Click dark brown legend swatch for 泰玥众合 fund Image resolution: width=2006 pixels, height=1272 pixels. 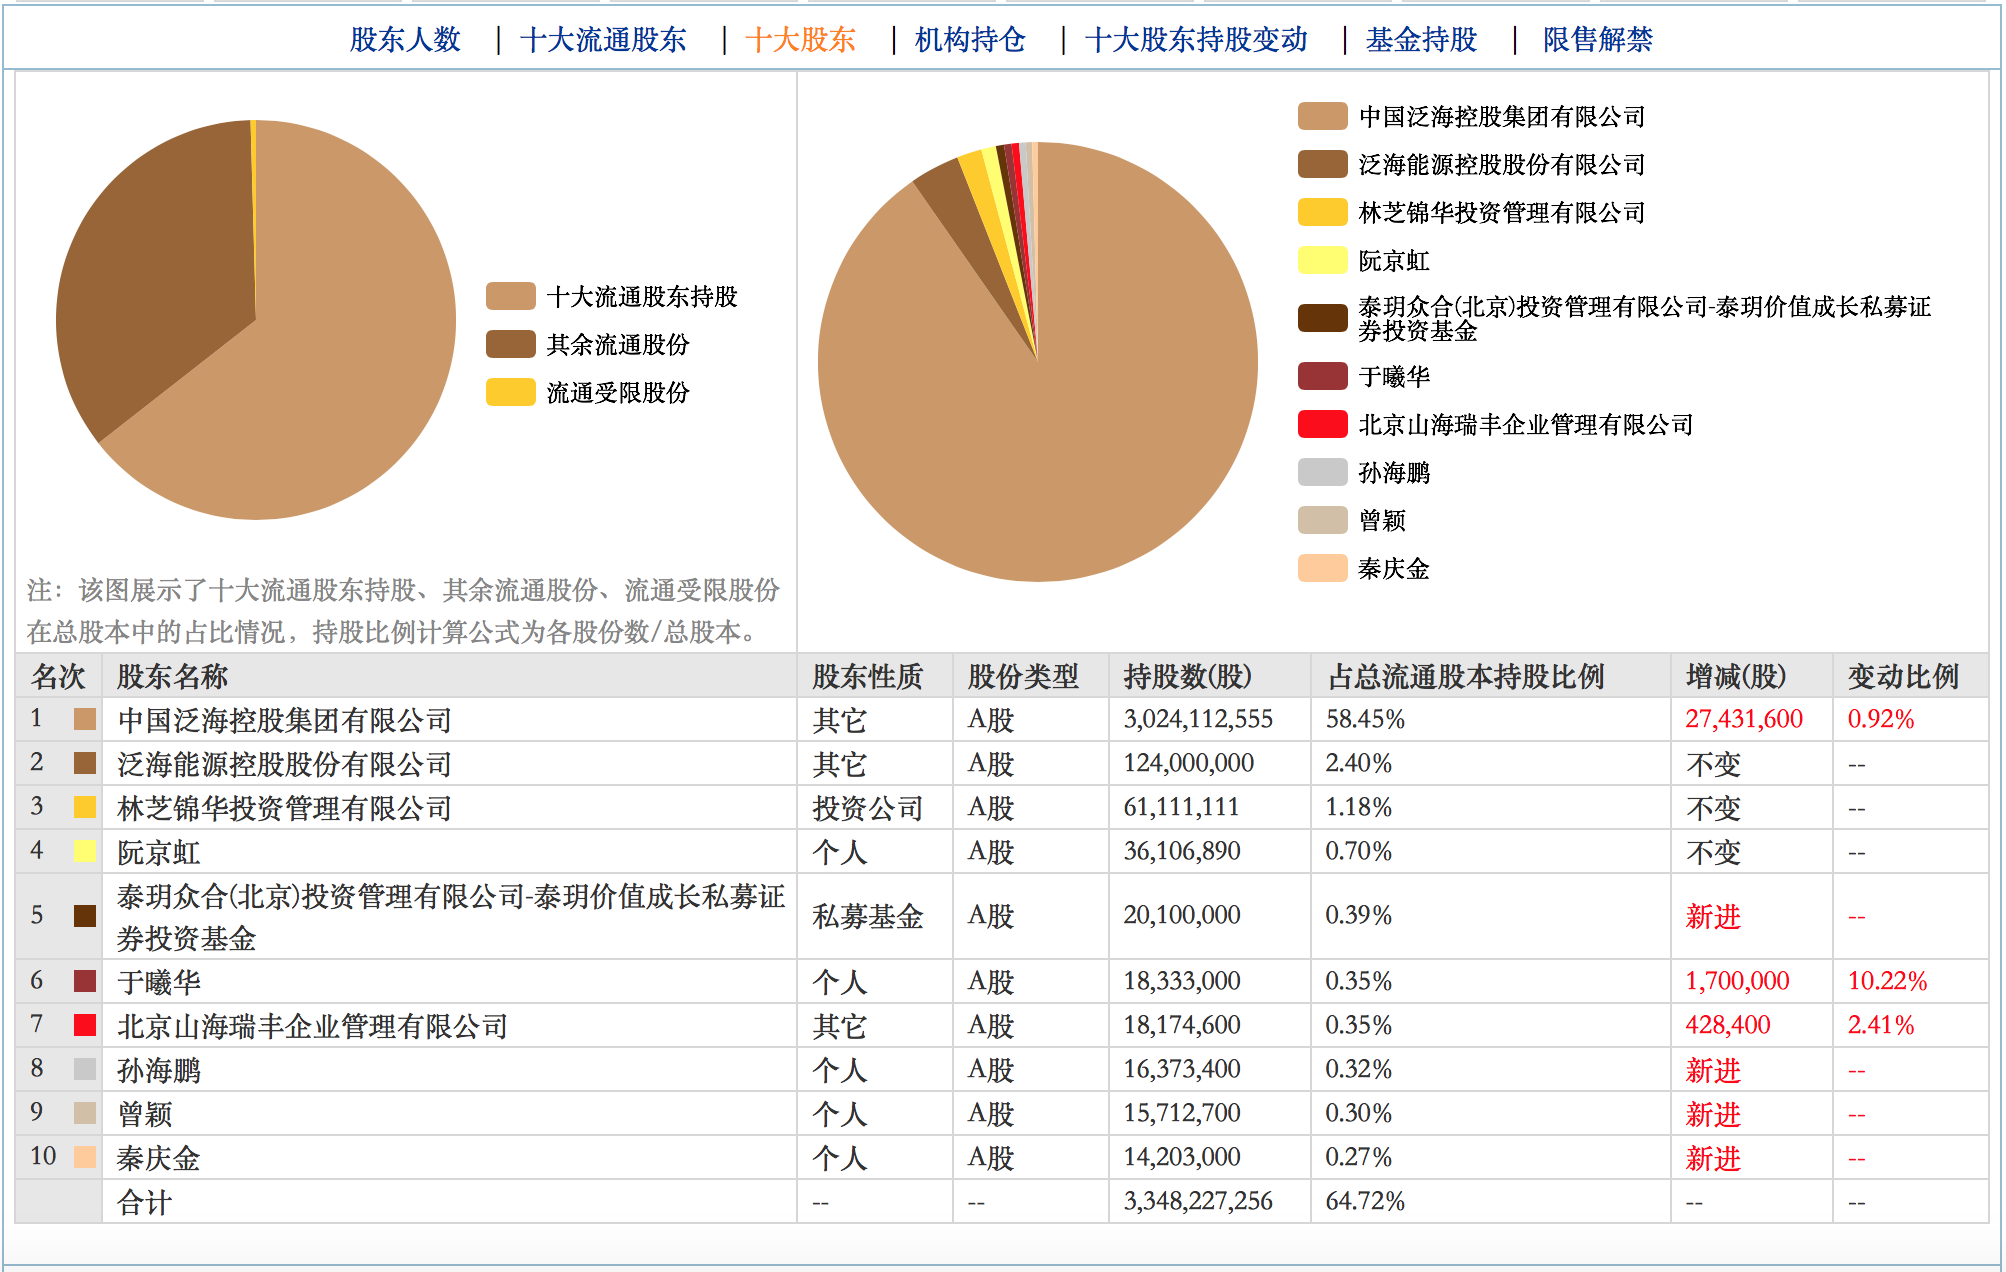1322,318
